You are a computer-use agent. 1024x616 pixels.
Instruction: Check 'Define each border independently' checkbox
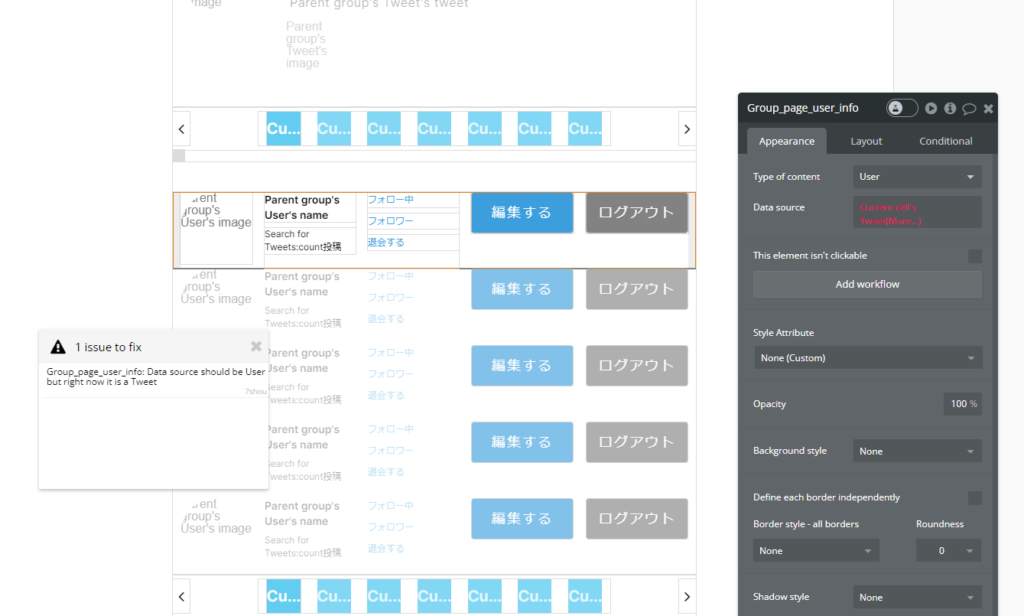point(974,498)
